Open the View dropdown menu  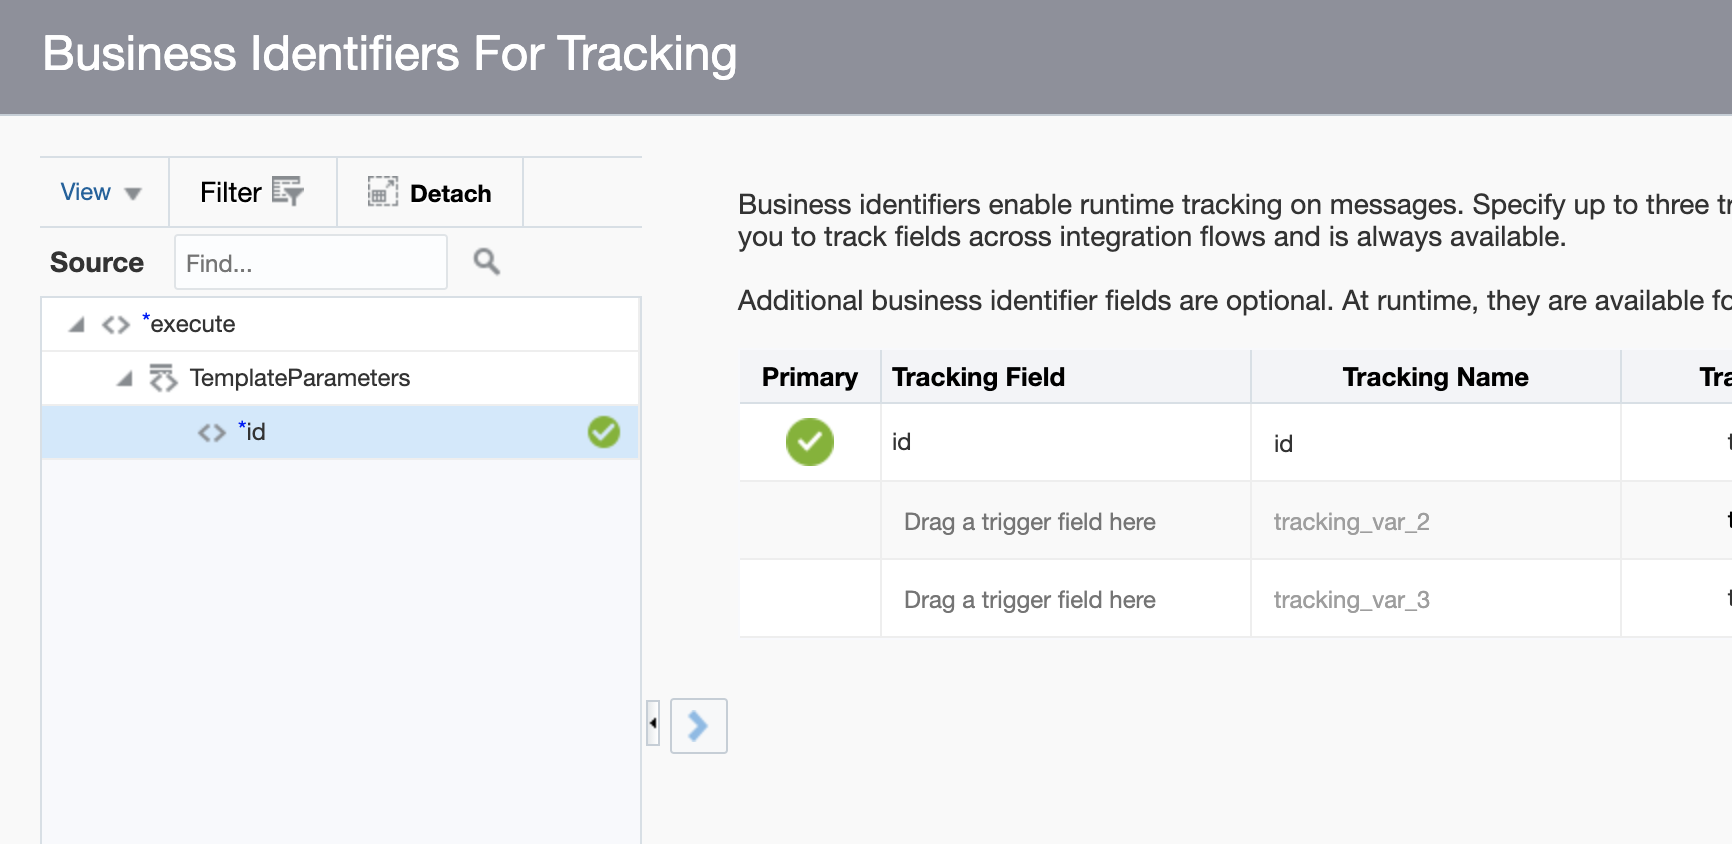pos(100,192)
